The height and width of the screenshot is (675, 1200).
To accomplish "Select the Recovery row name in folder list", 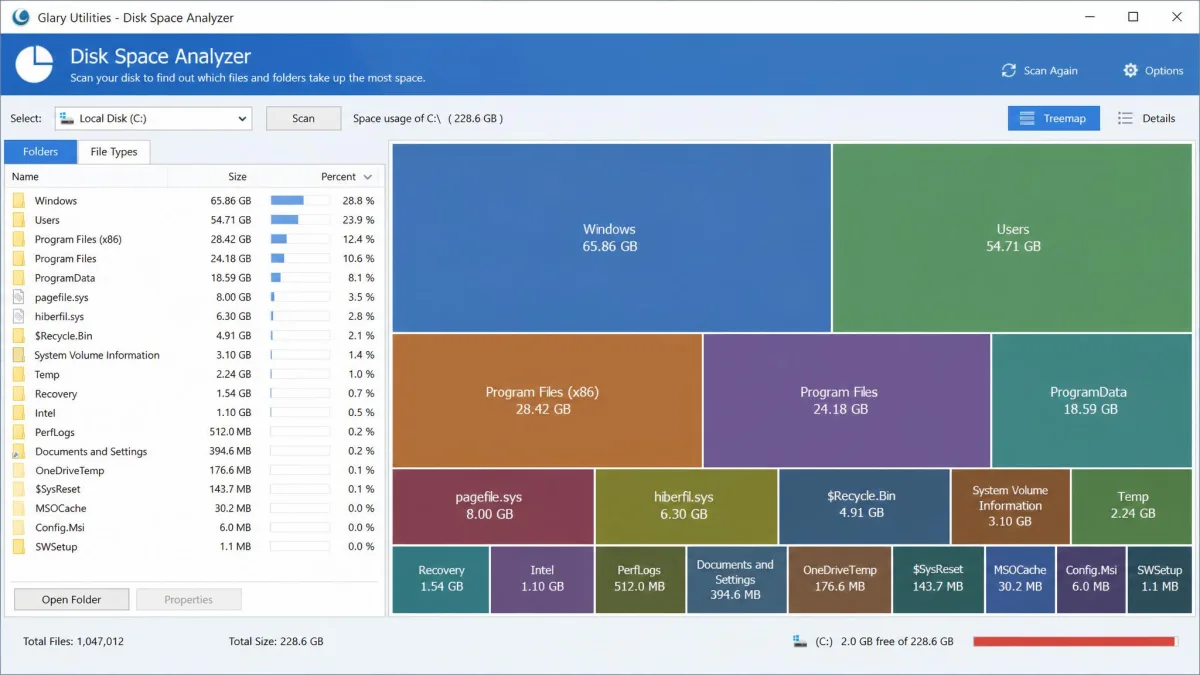I will 56,394.
